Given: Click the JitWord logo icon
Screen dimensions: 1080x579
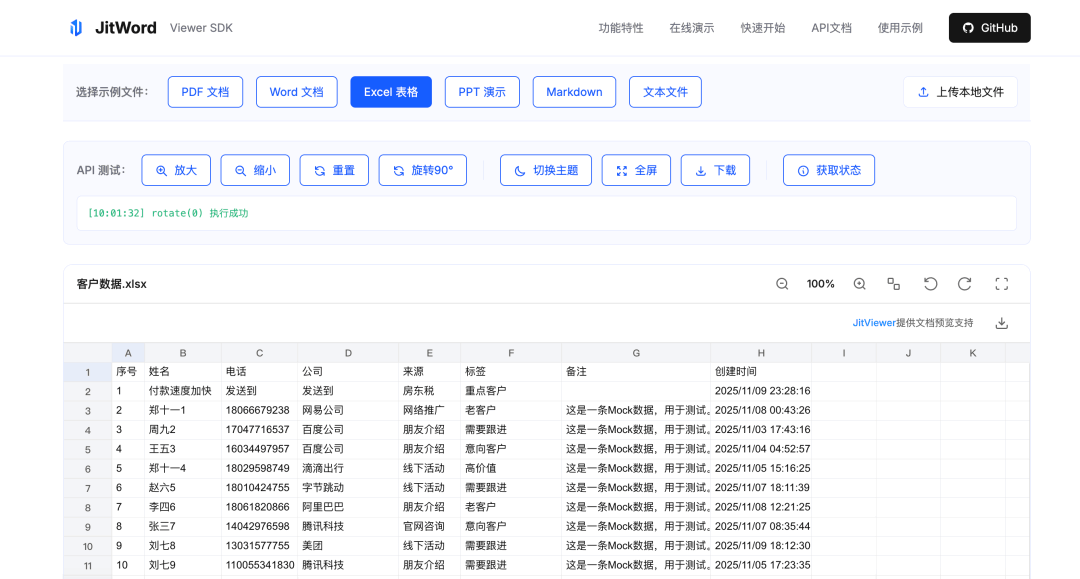Looking at the screenshot, I should (x=76, y=28).
